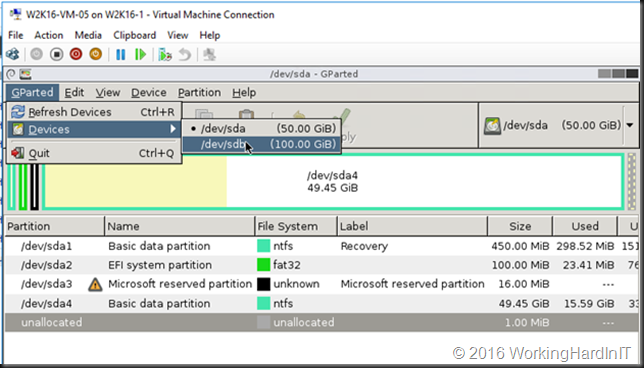The height and width of the screenshot is (368, 644).
Task: Click the Turn Off stop-square toolbar icon
Action: pos(57,54)
